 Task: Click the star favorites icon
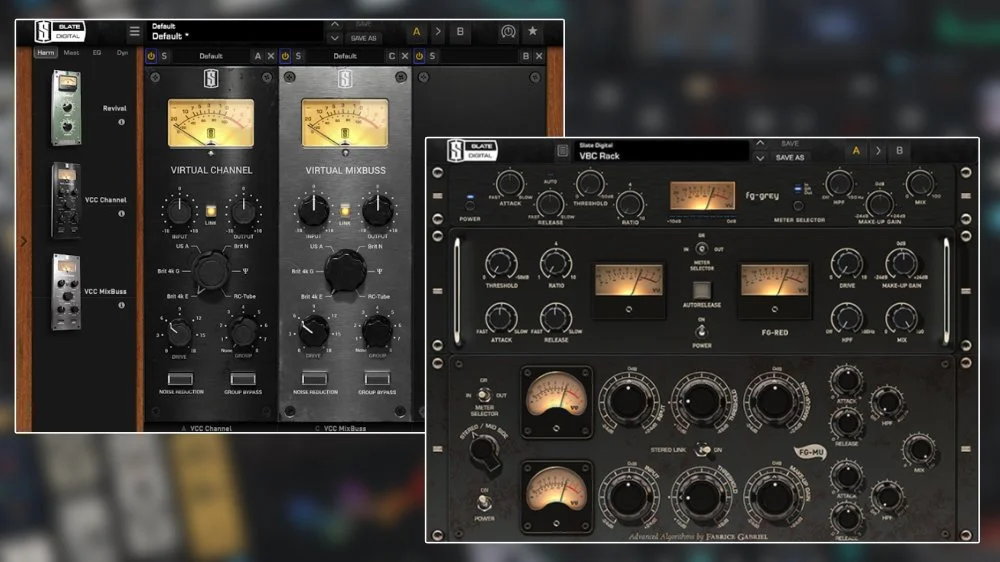(533, 31)
